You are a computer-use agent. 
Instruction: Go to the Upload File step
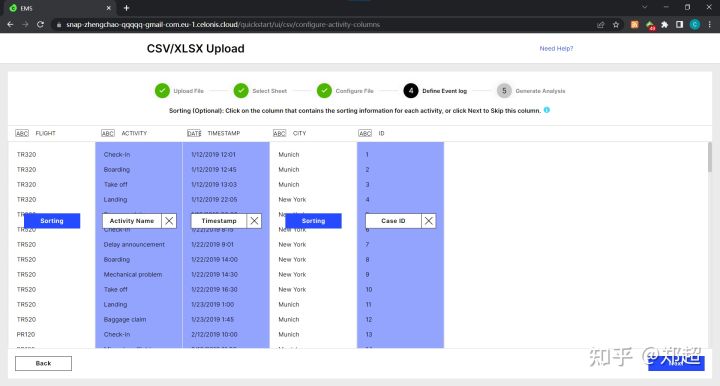tap(180, 91)
